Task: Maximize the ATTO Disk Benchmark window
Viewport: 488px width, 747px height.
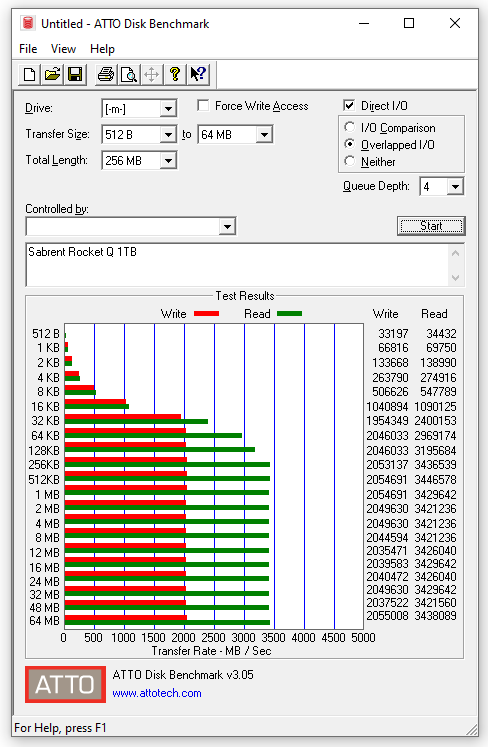Action: pos(409,23)
